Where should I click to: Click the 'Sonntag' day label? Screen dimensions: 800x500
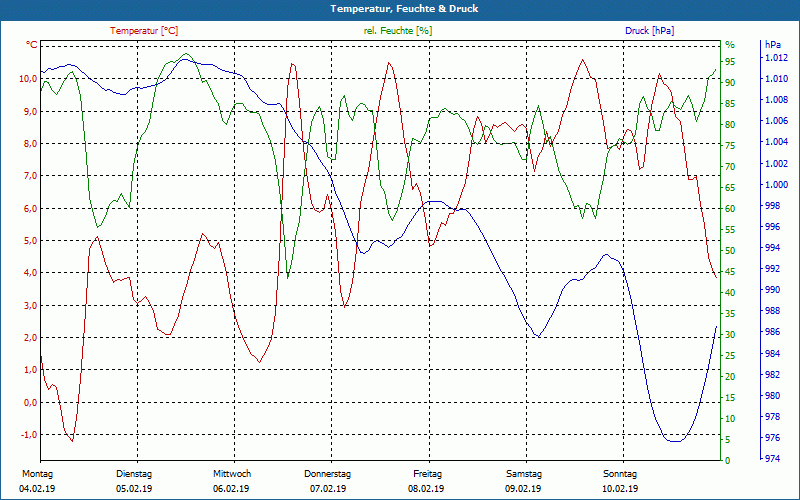[620, 474]
